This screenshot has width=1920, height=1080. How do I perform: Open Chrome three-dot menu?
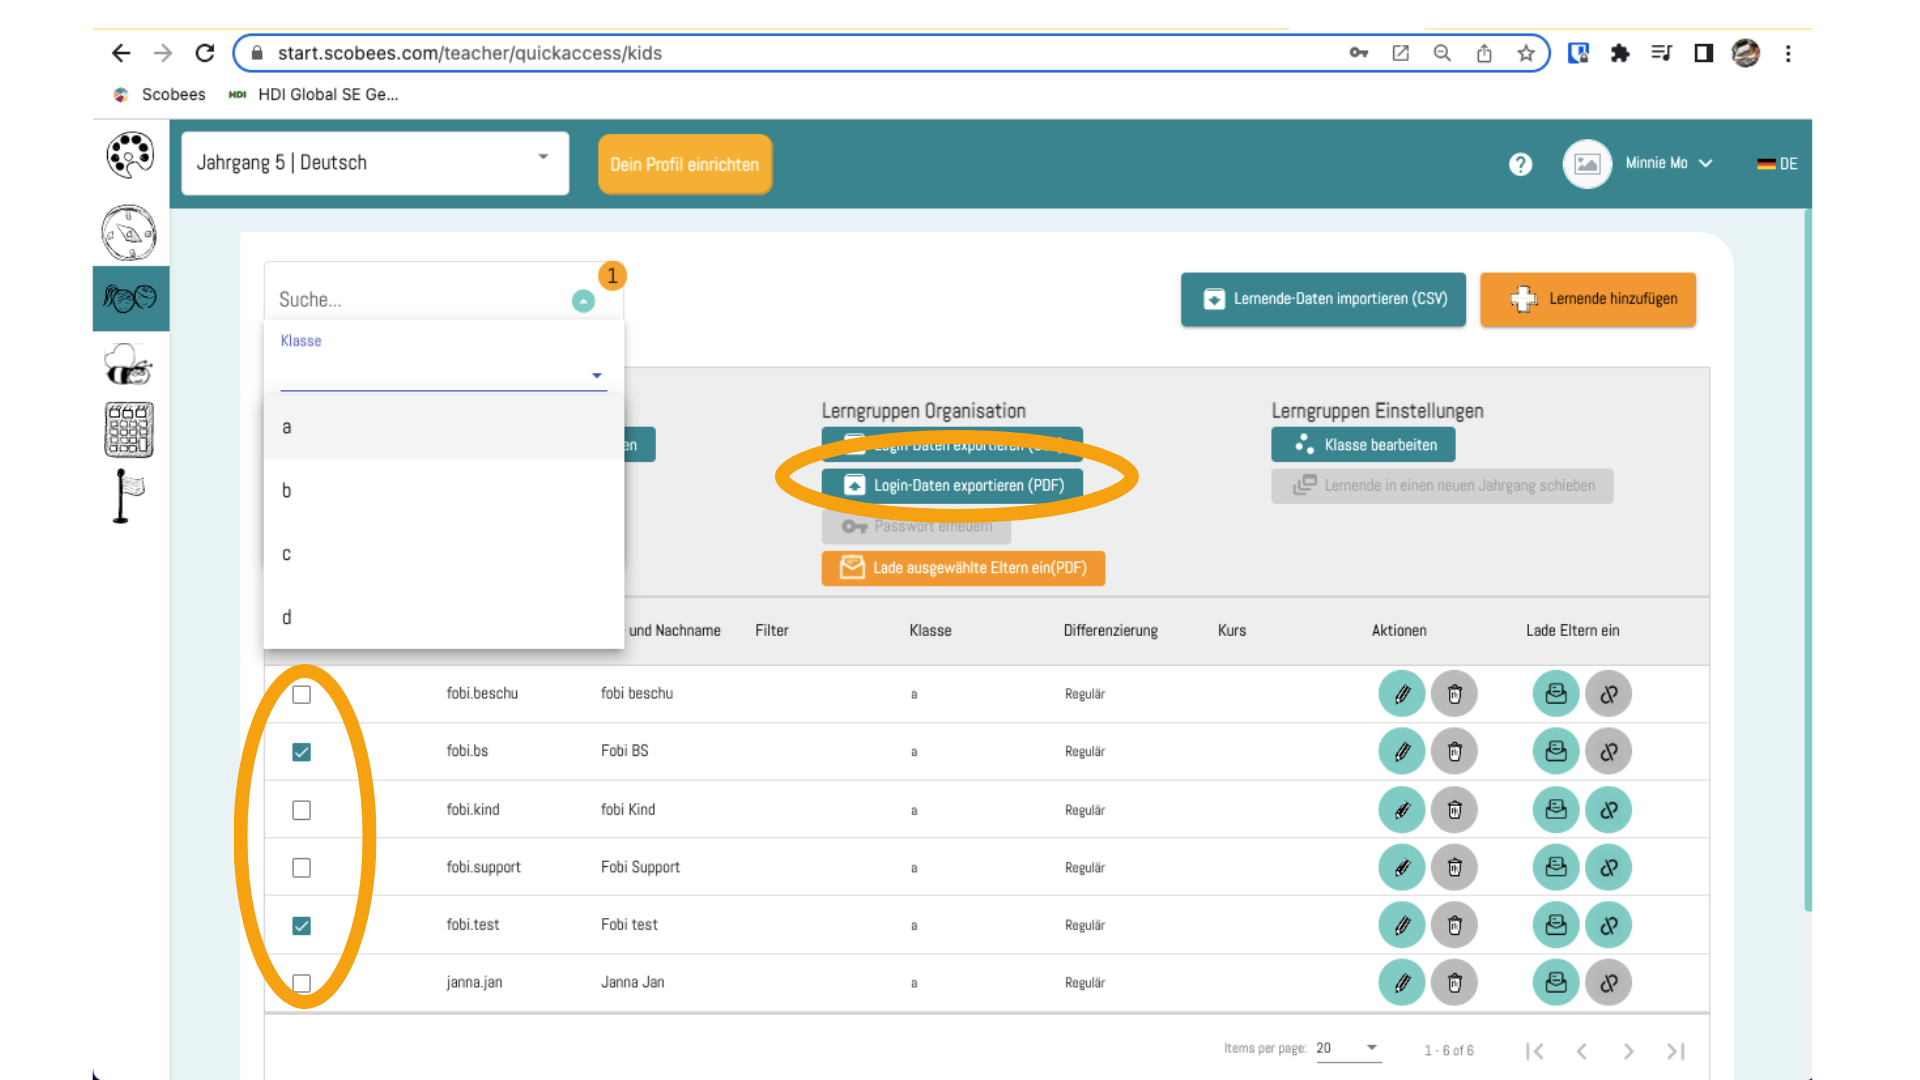point(1788,53)
